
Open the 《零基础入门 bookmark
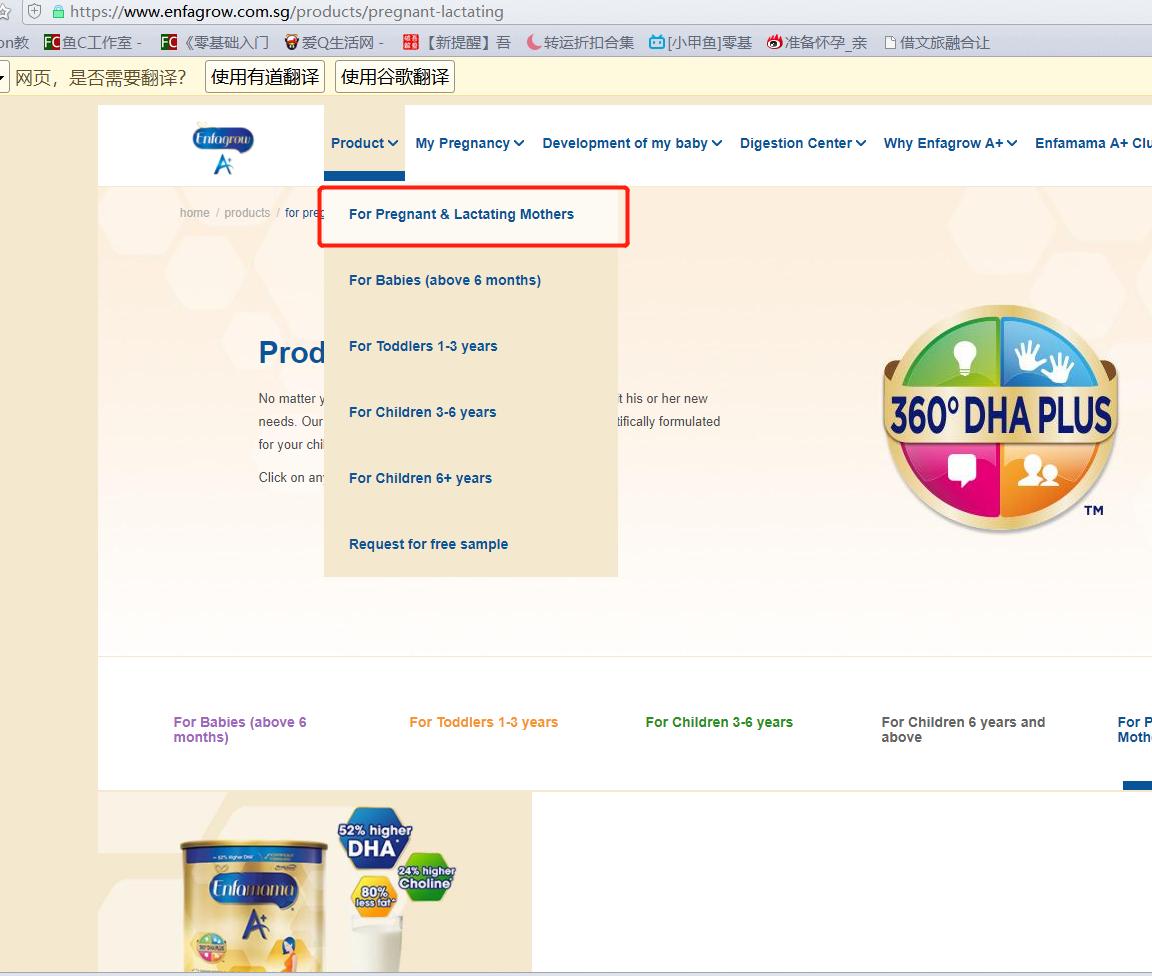point(215,43)
